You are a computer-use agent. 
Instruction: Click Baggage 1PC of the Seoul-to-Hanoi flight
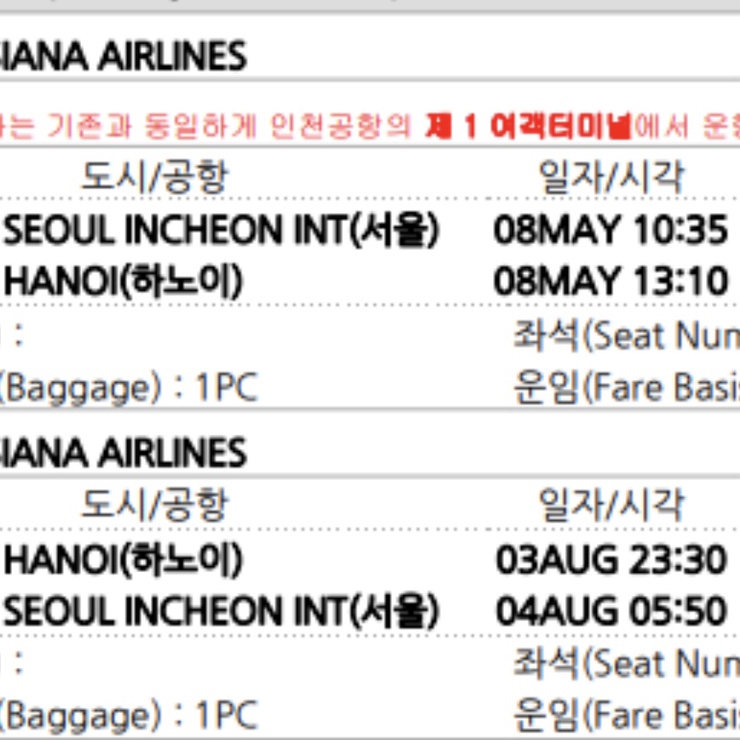click(128, 388)
